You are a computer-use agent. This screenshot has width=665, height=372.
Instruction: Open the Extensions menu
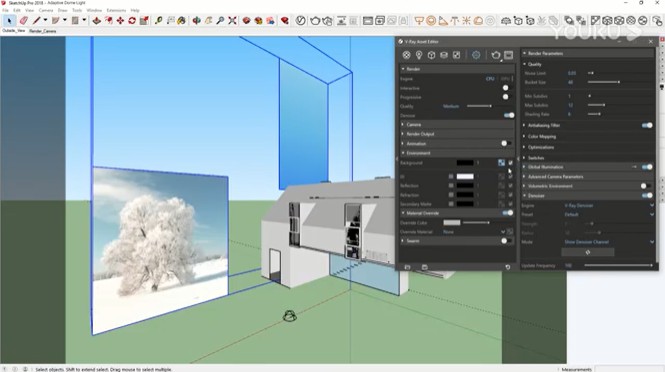click(x=116, y=10)
